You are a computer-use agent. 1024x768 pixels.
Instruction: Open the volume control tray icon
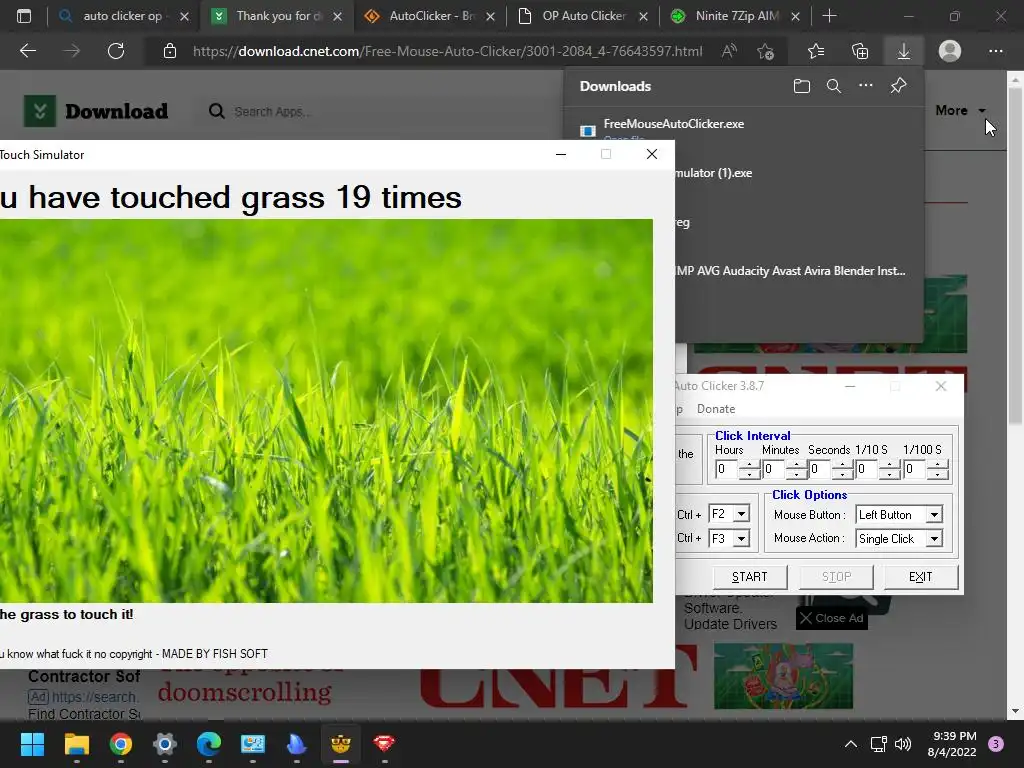click(x=903, y=744)
